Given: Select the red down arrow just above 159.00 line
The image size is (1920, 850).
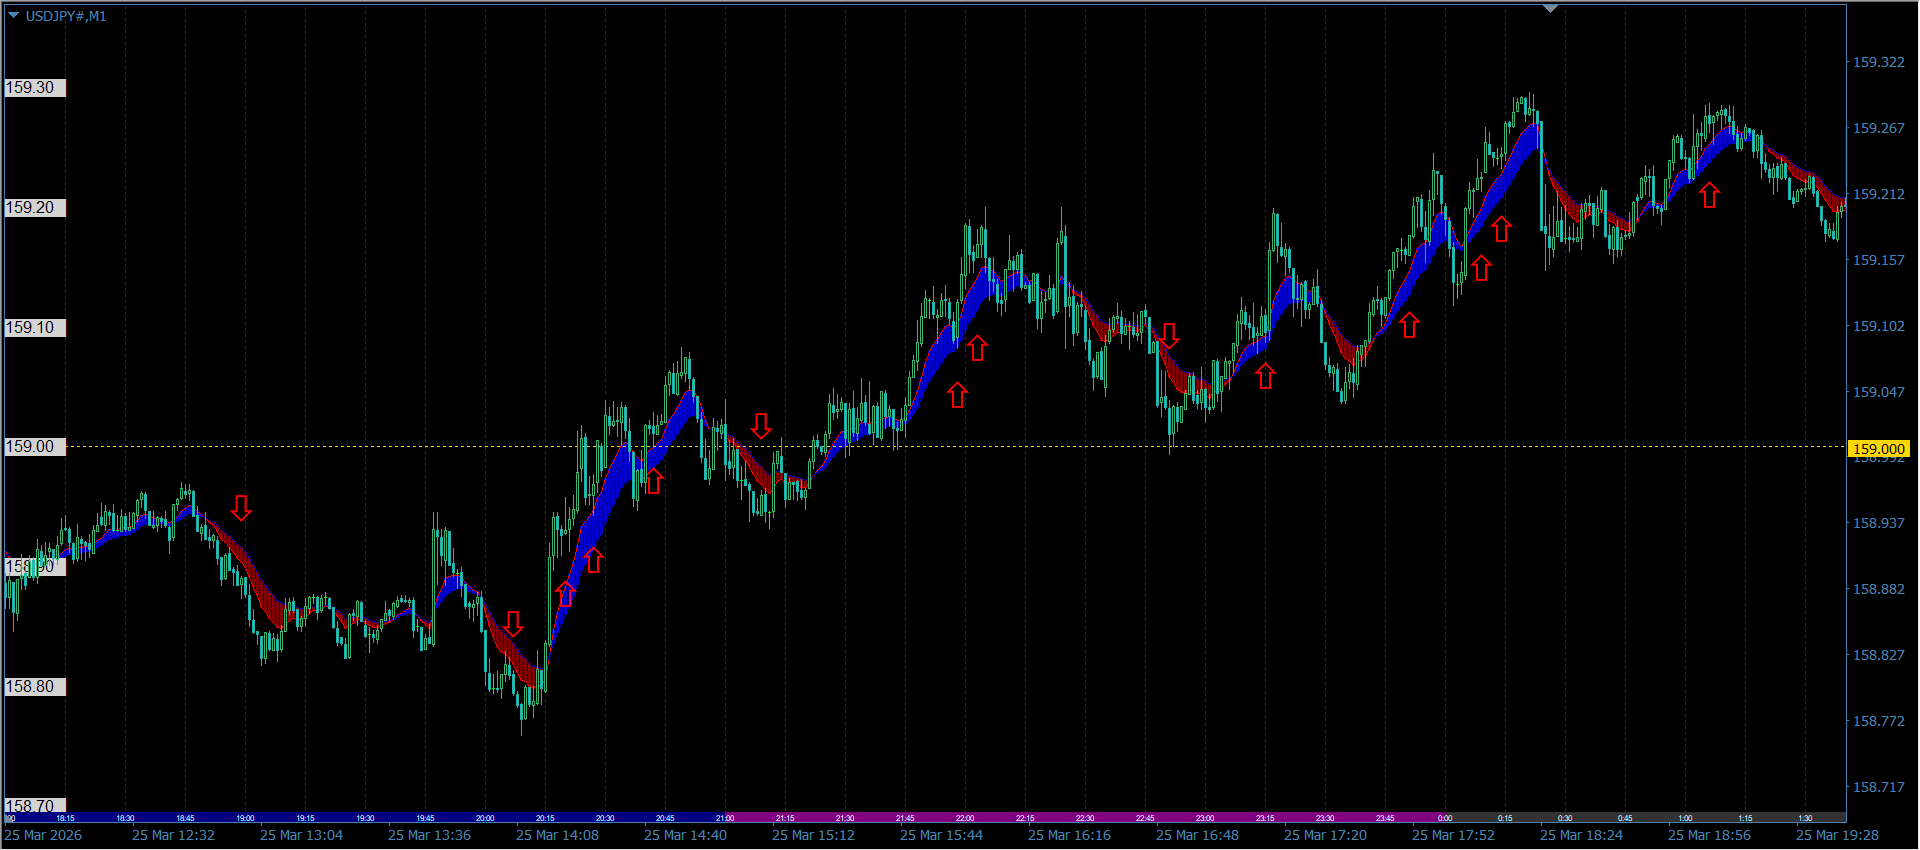Looking at the screenshot, I should click(x=761, y=427).
